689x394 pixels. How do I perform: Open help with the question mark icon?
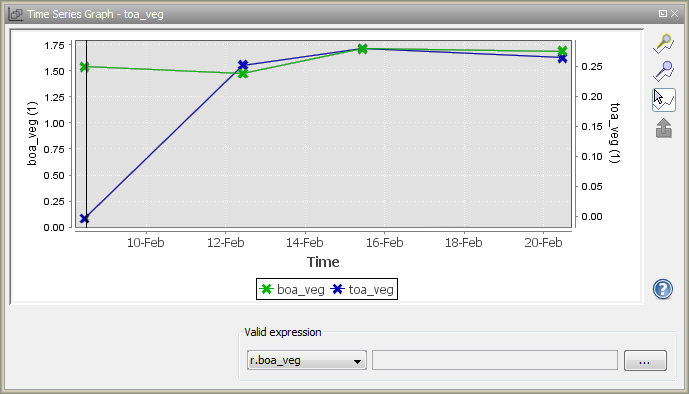click(x=663, y=289)
